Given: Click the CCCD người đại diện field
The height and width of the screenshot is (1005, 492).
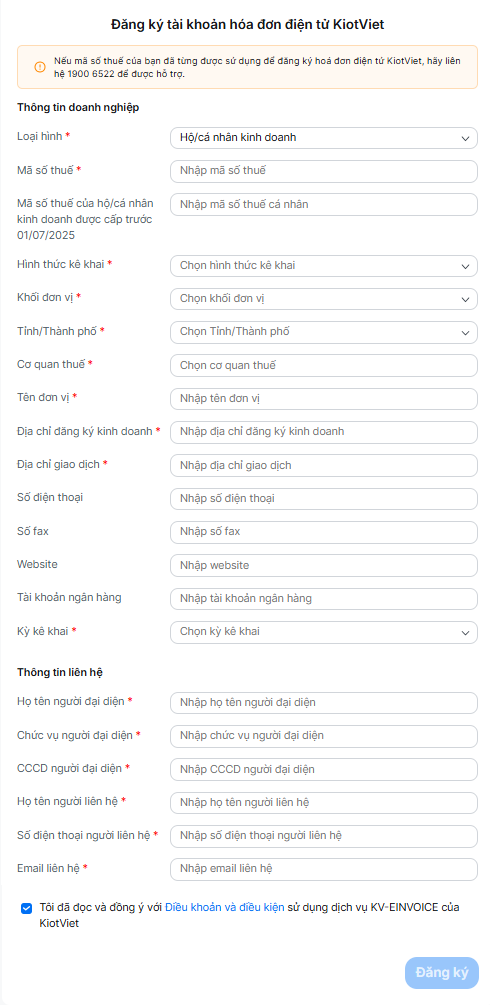Looking at the screenshot, I should tap(324, 769).
